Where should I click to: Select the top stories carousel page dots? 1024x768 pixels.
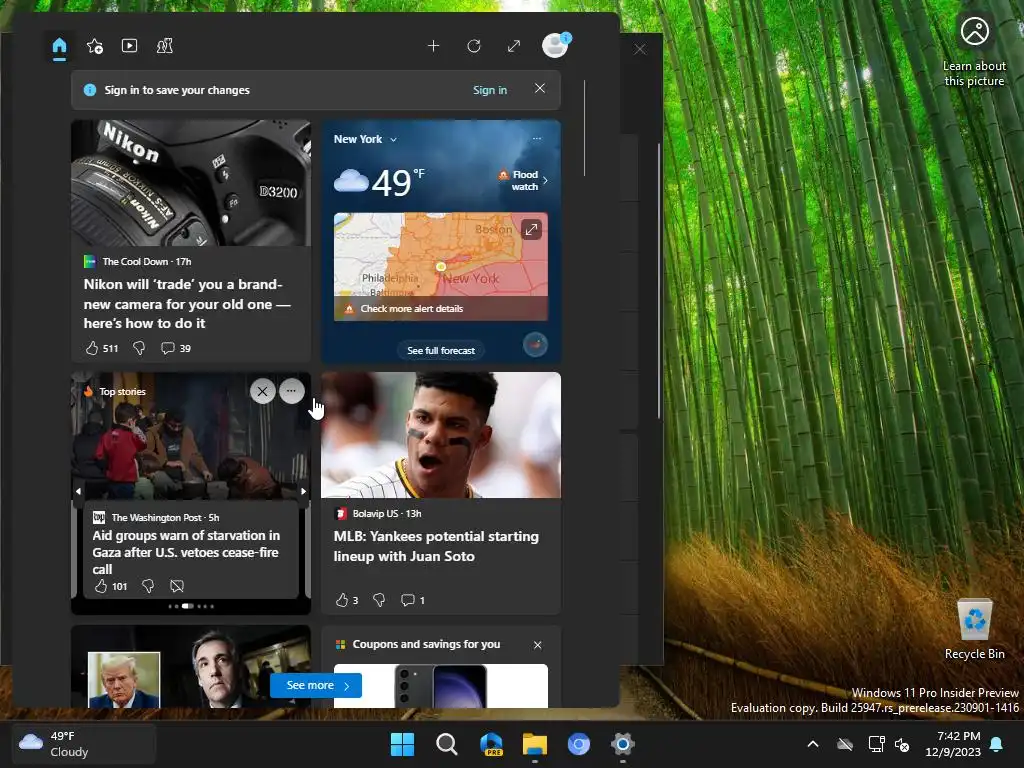pyautogui.click(x=191, y=606)
